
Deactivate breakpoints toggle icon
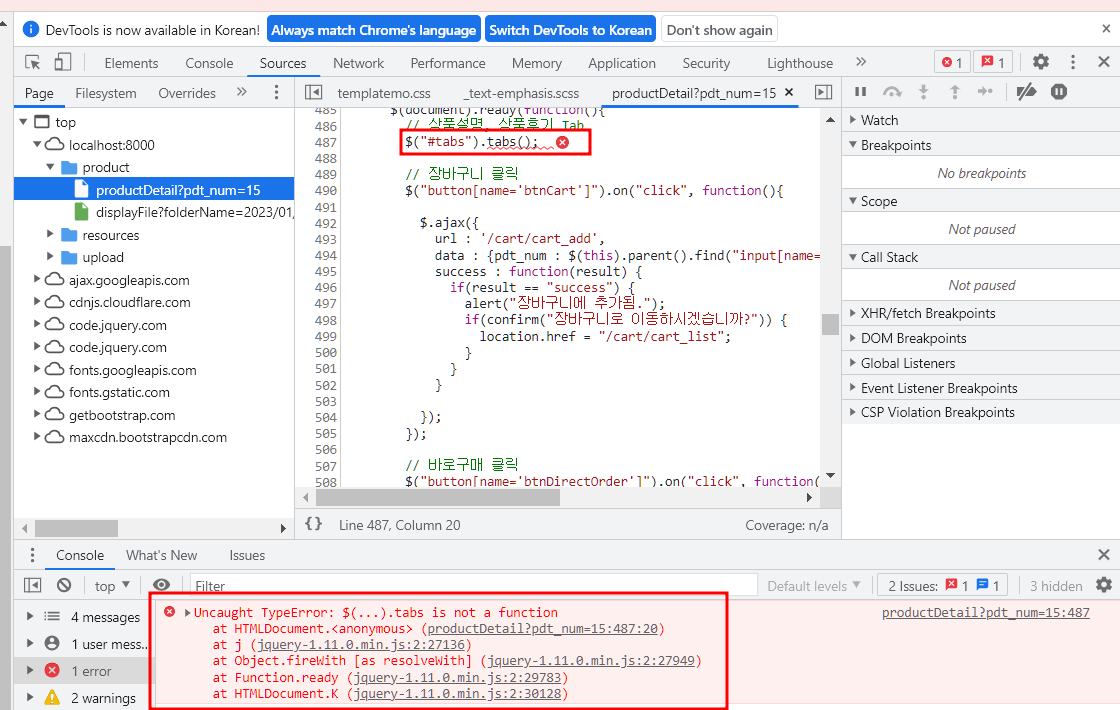[x=1026, y=91]
